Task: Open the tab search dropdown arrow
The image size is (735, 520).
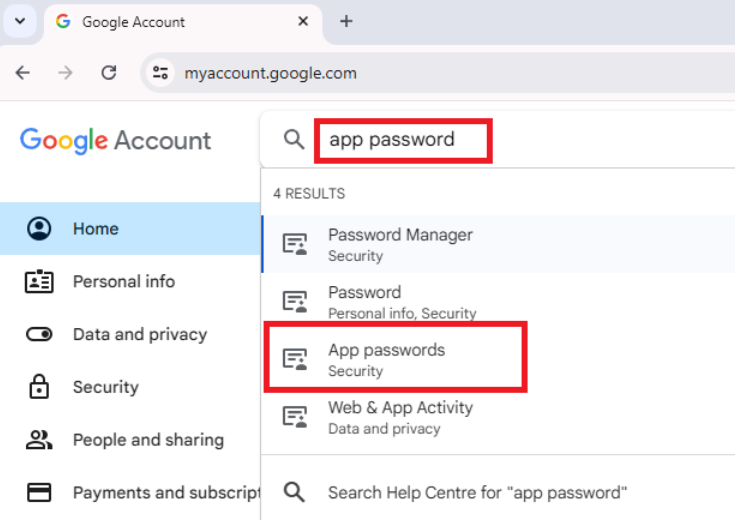Action: [x=20, y=21]
